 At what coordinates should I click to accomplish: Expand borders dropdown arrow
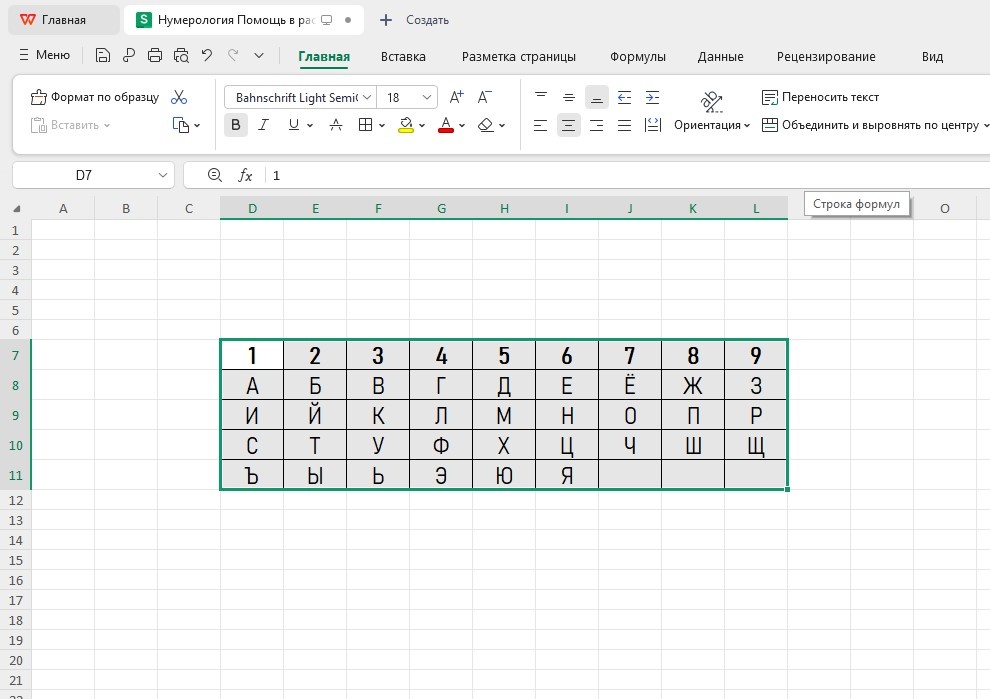(x=382, y=126)
